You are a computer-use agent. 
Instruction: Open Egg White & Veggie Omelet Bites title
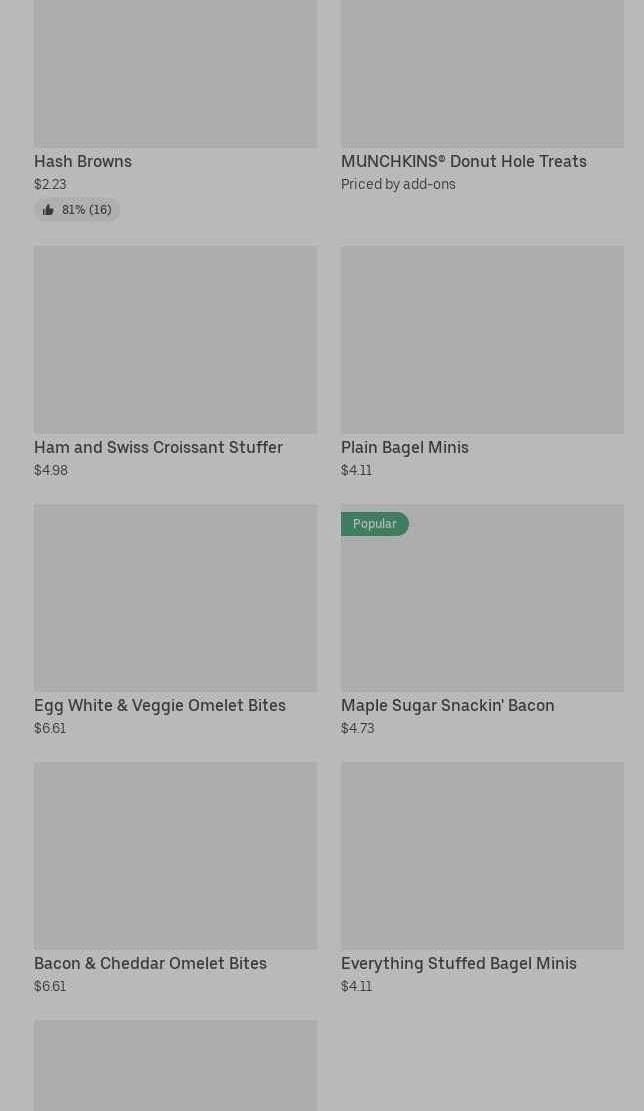click(x=160, y=706)
